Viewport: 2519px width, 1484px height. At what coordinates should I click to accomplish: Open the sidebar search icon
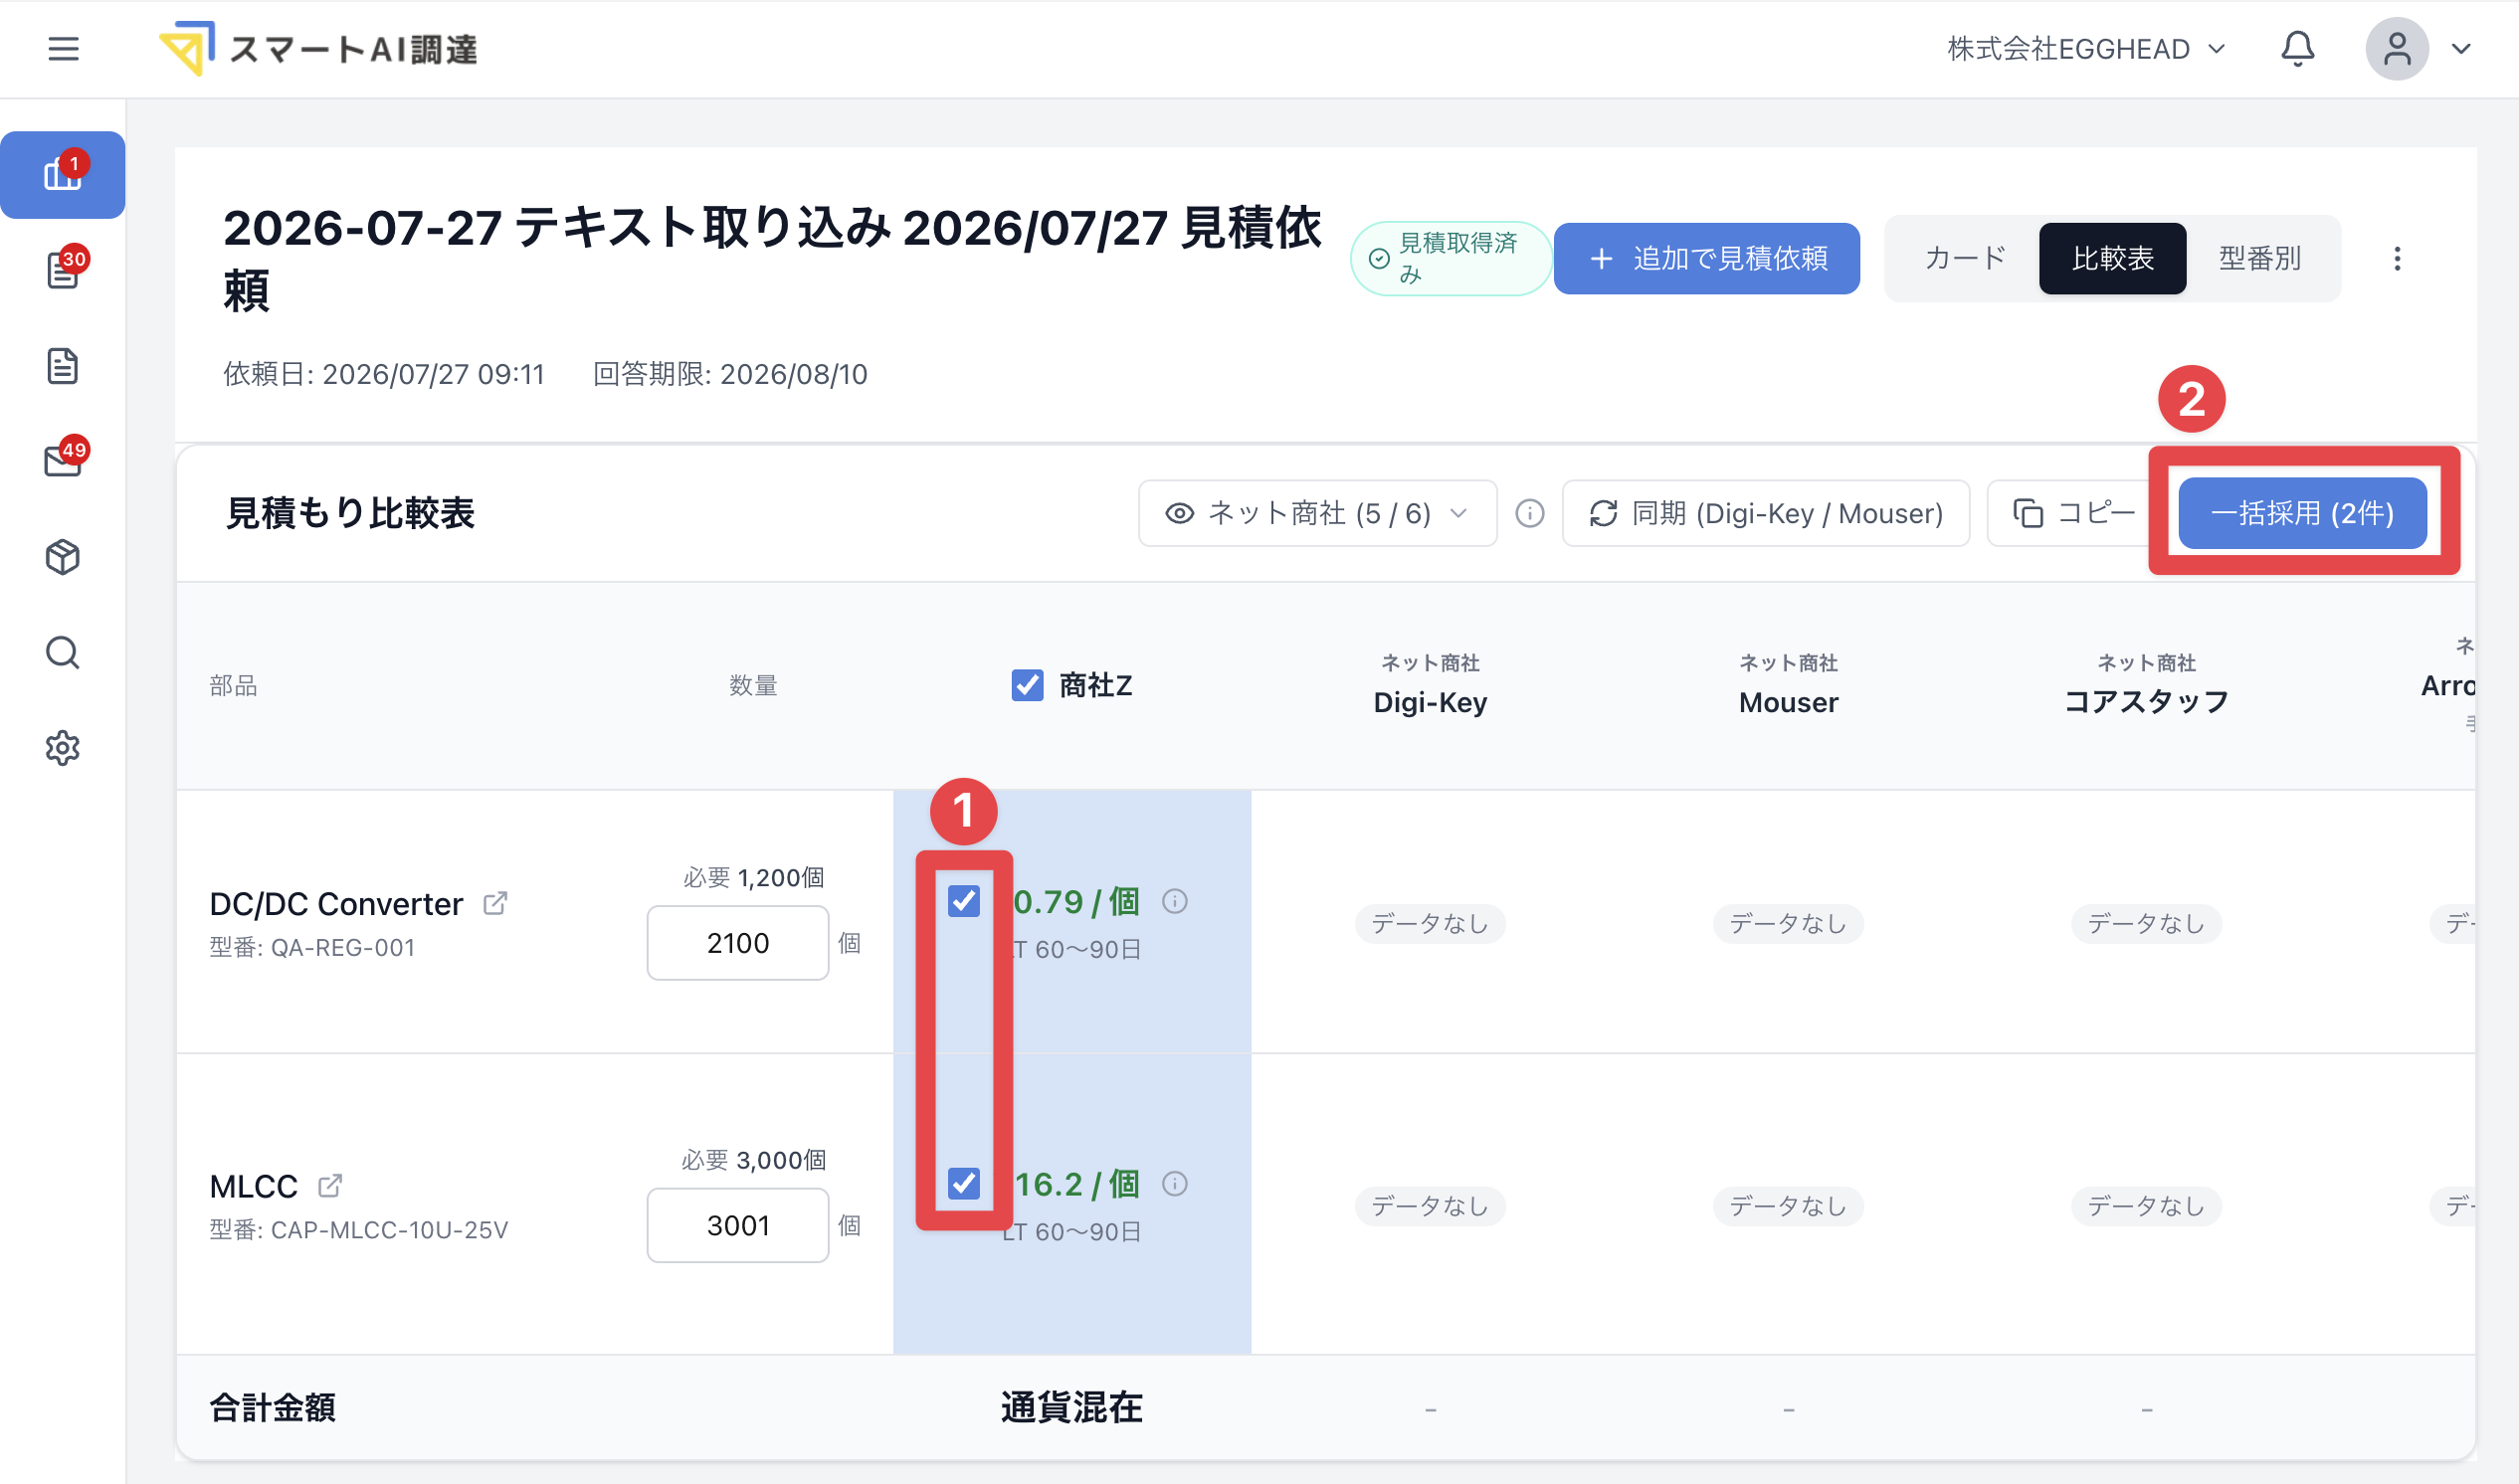tap(63, 652)
